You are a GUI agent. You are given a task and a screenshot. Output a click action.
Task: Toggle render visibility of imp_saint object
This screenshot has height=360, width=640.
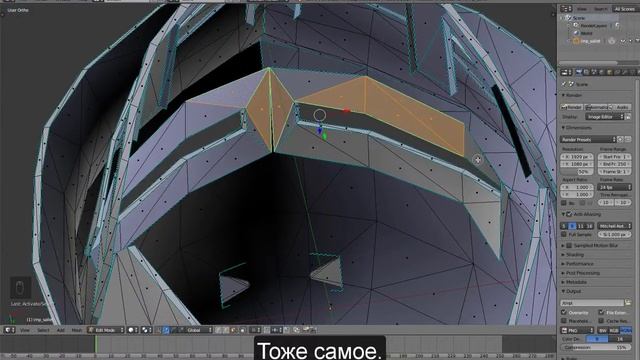point(638,41)
